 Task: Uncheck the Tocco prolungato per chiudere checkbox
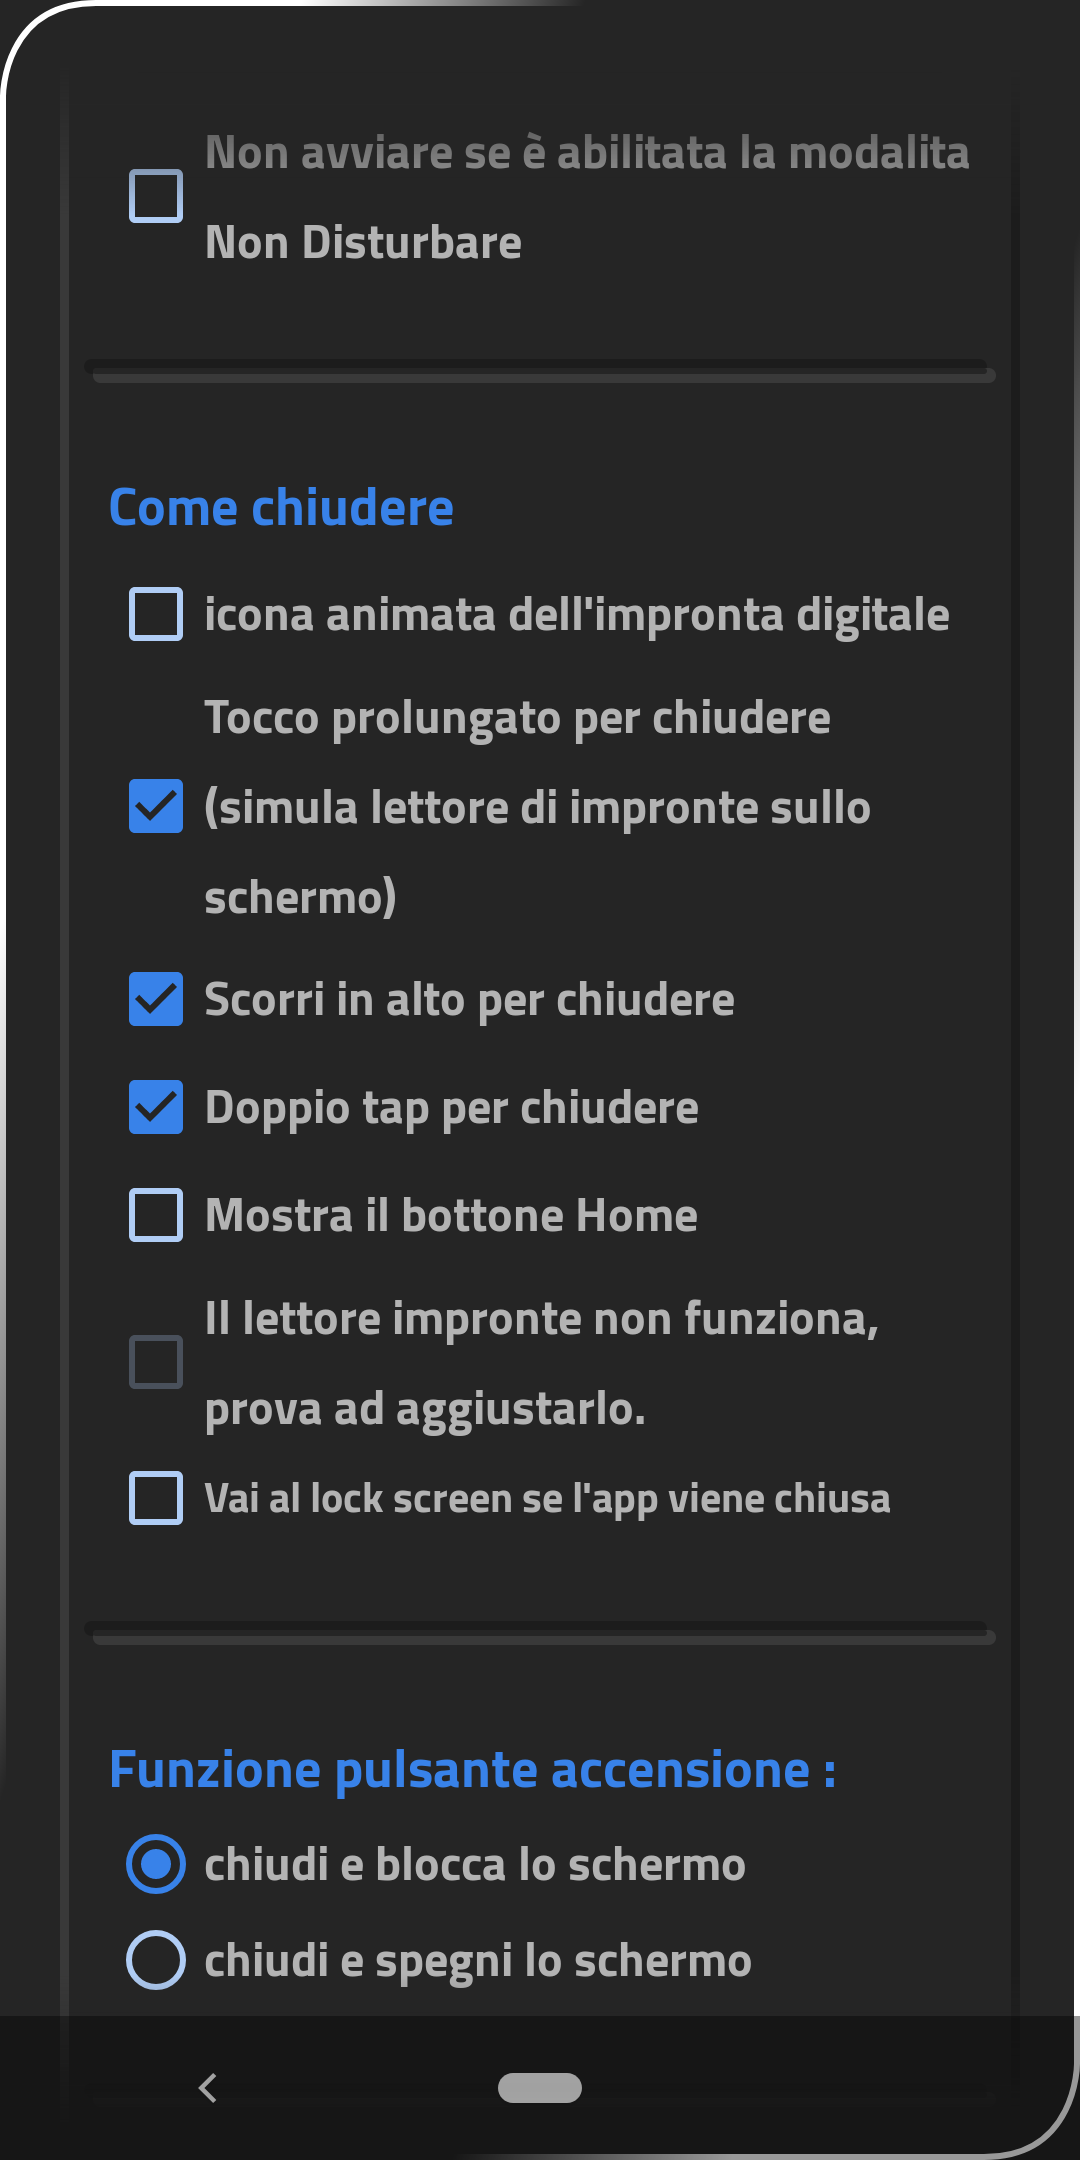[156, 806]
